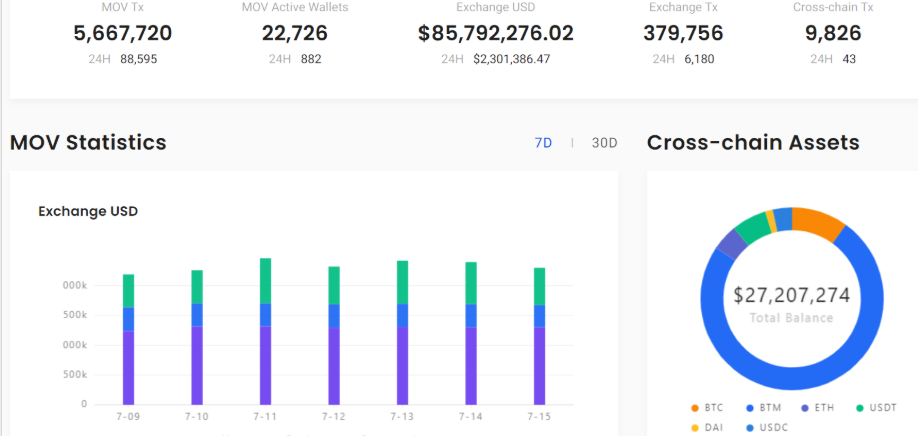Click the MOV Statistics heading
This screenshot has width=918, height=436.
(x=88, y=142)
